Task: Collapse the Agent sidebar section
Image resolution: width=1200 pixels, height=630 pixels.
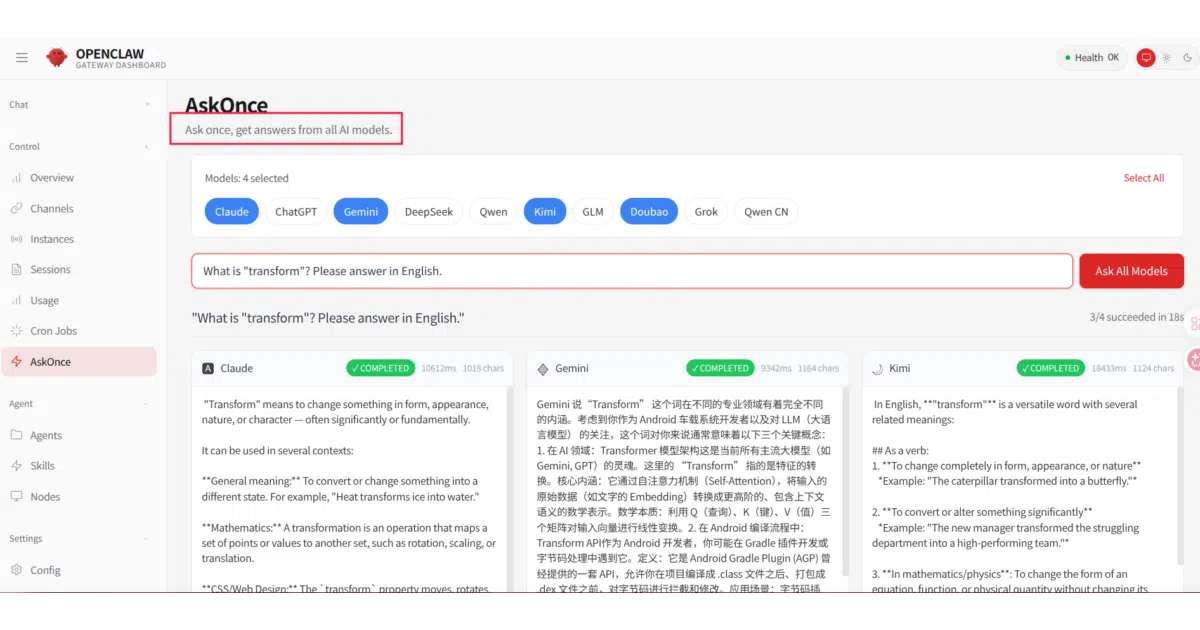Action: coord(78,404)
